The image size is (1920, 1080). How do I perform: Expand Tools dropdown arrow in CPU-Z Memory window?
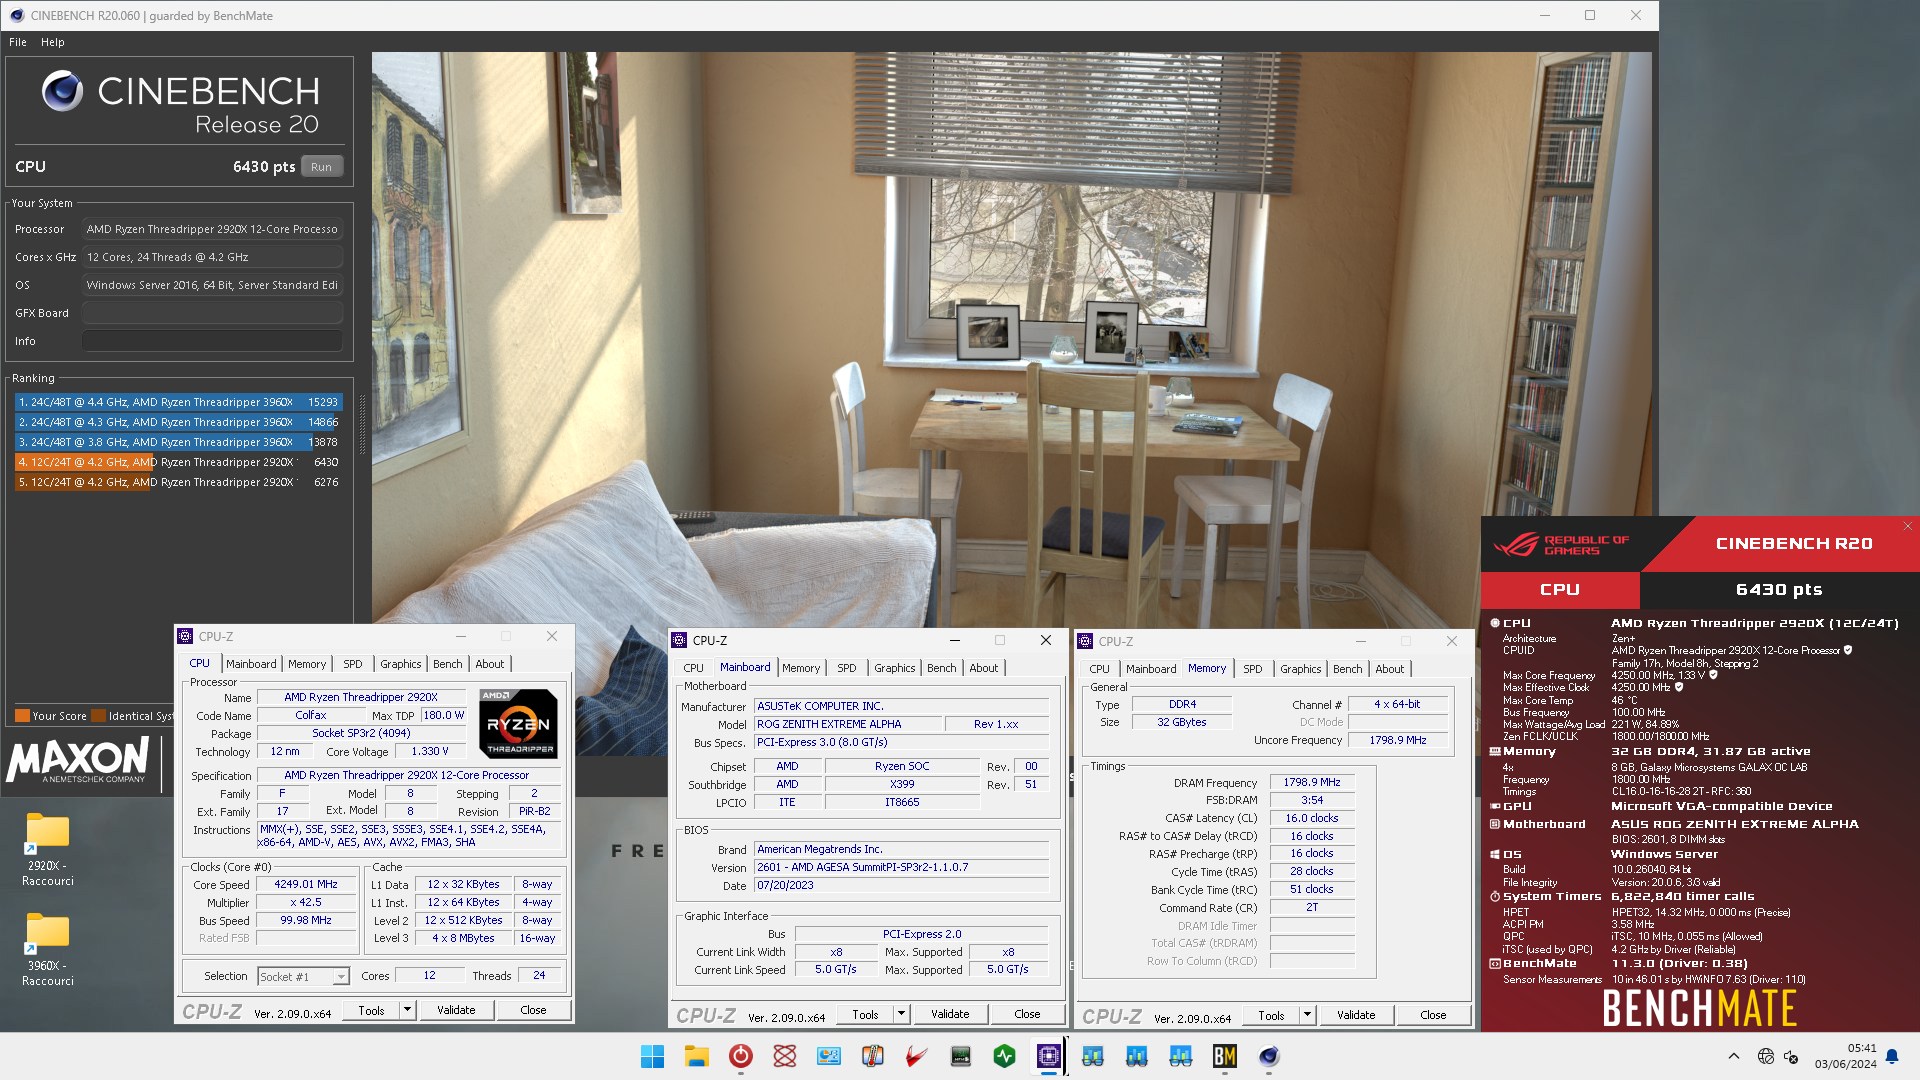click(1307, 1015)
